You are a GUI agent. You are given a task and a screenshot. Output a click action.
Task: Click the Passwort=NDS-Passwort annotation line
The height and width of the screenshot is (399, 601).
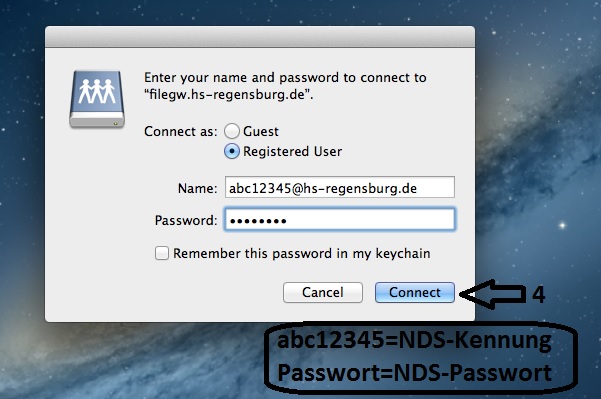[x=415, y=373]
